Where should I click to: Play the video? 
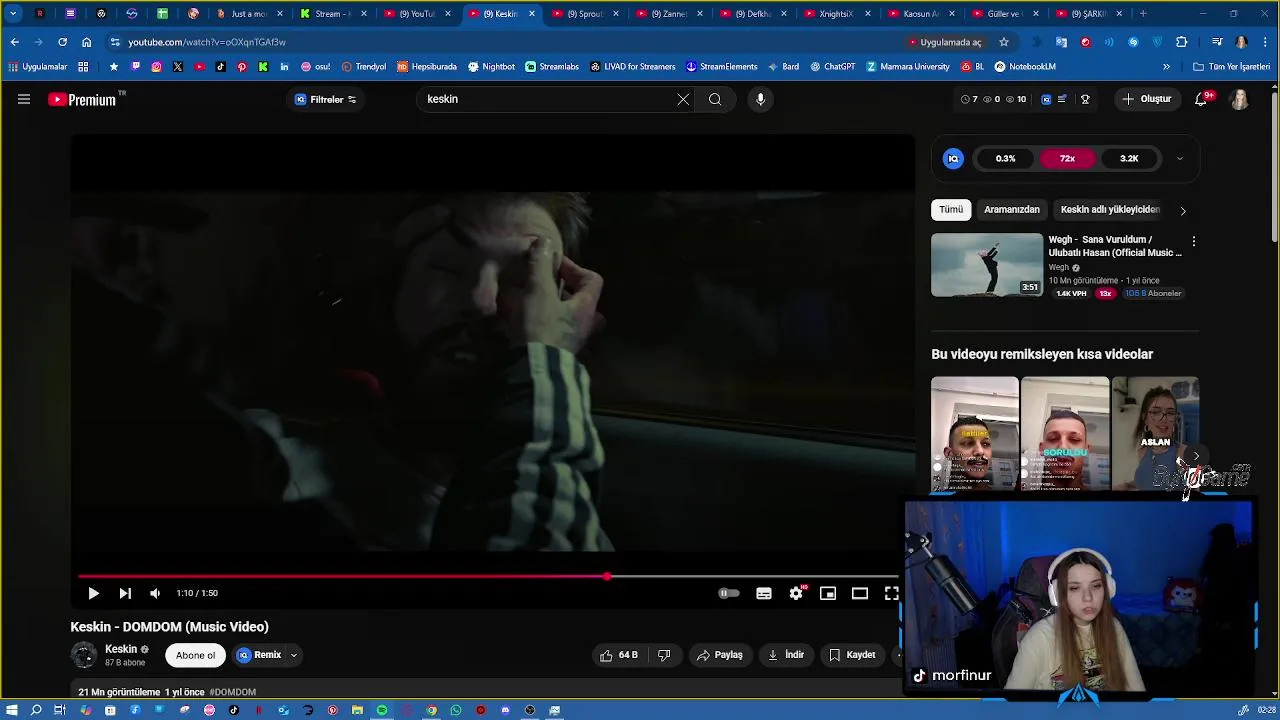93,593
